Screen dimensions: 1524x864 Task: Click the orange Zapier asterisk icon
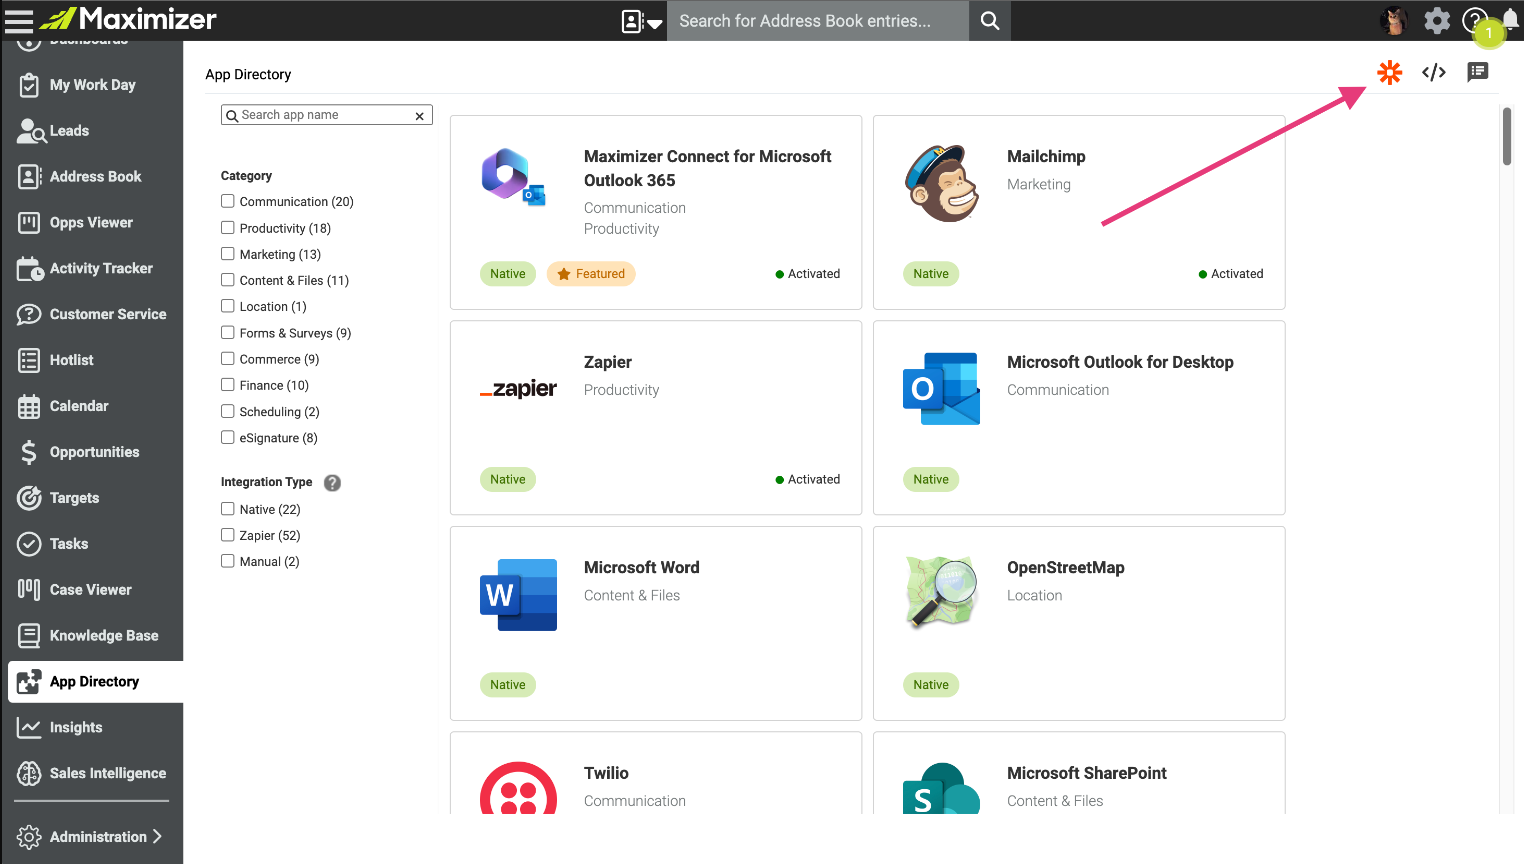(x=1389, y=72)
